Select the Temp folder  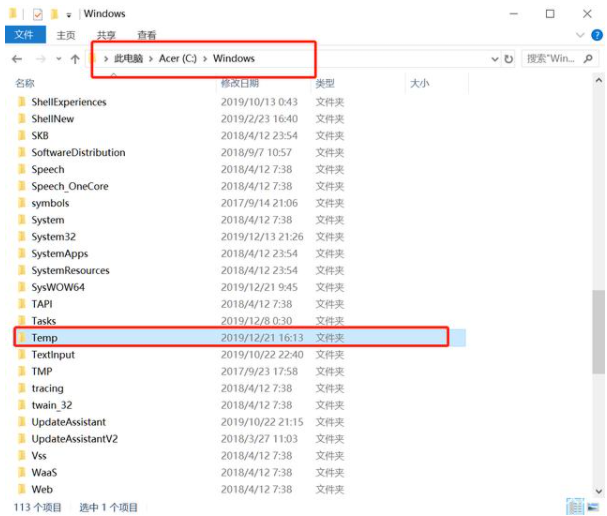tap(45, 338)
